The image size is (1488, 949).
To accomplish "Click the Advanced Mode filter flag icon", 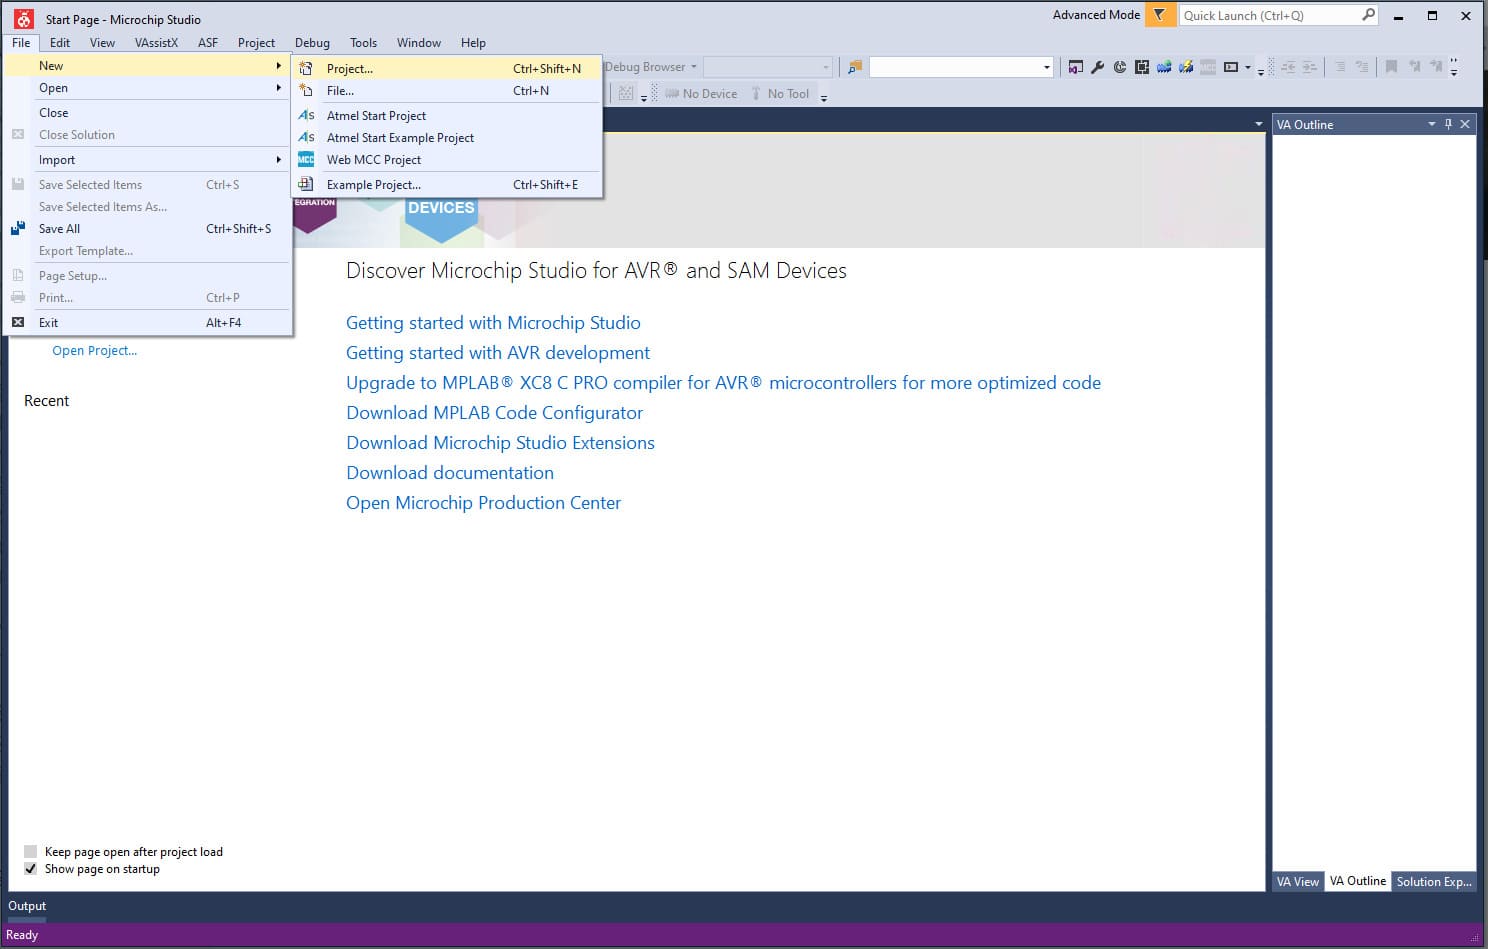I will tap(1160, 15).
